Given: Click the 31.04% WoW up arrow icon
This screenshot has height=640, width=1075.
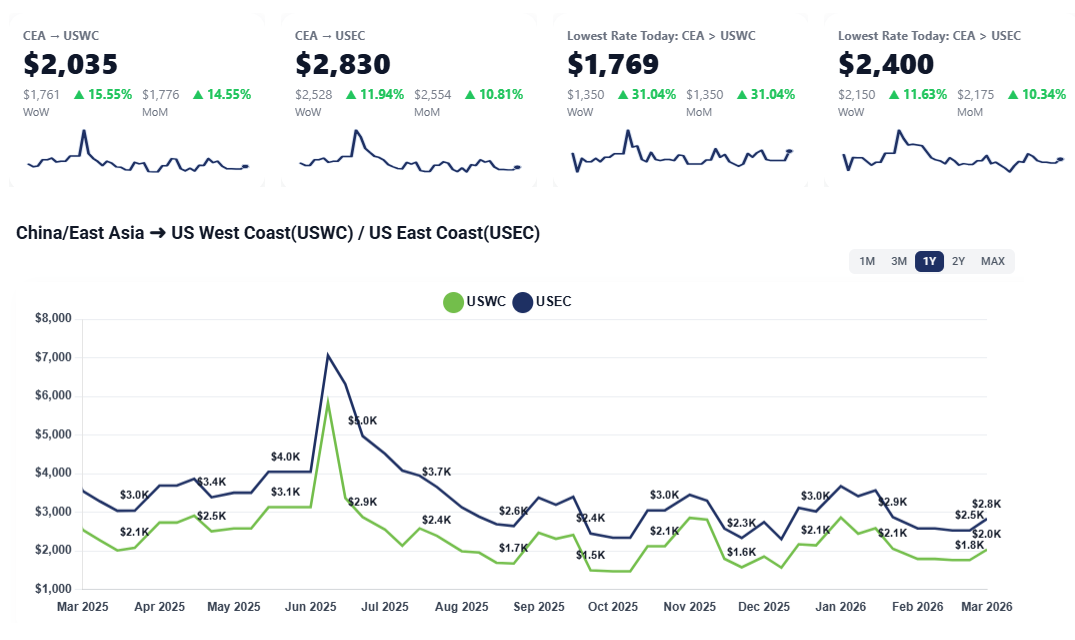Looking at the screenshot, I should (621, 95).
